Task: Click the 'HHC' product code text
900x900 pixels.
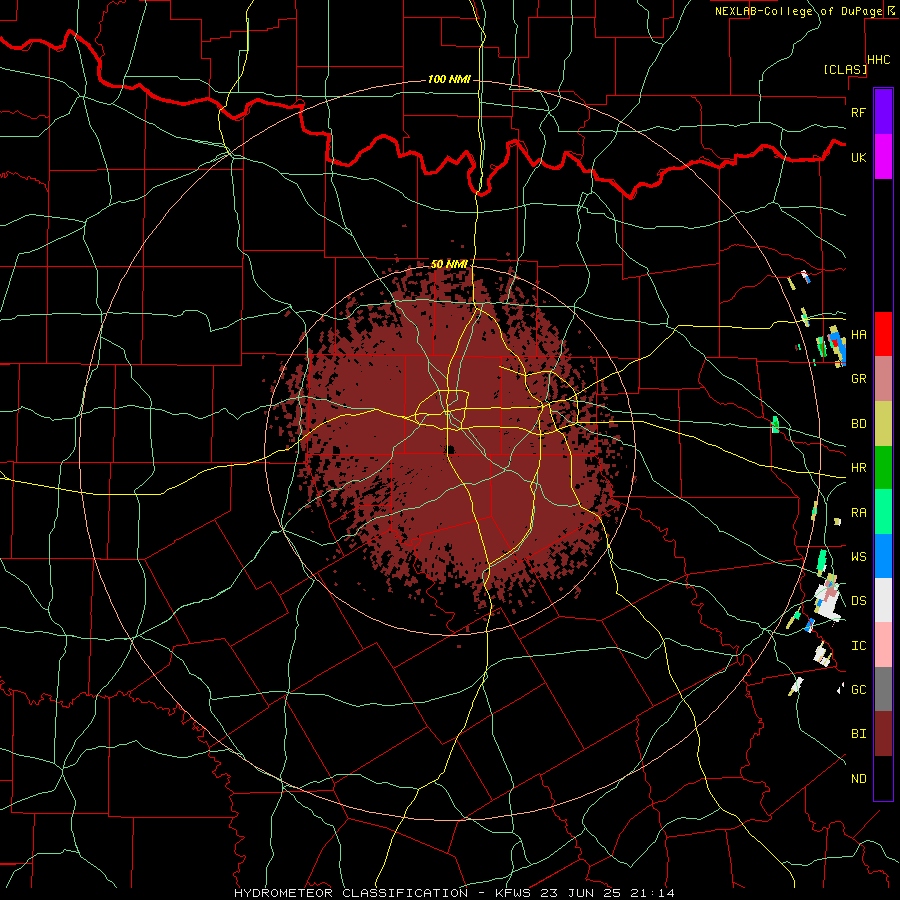Action: pyautogui.click(x=878, y=60)
